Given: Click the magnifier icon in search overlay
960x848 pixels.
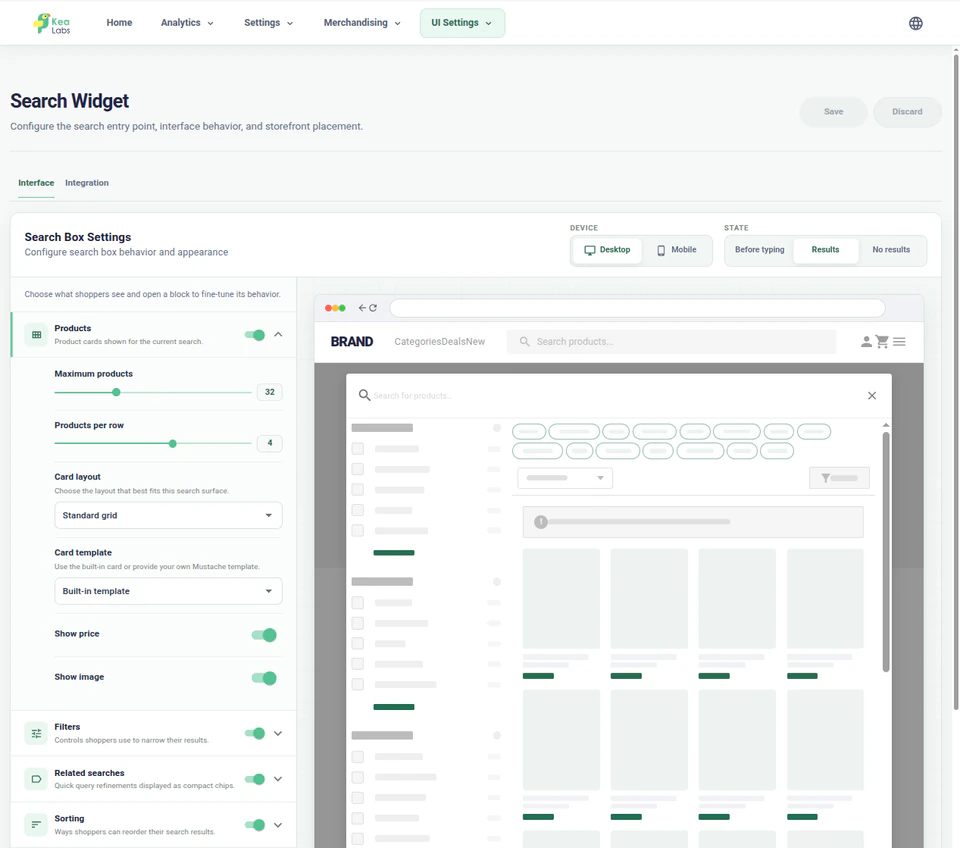Looking at the screenshot, I should (364, 396).
